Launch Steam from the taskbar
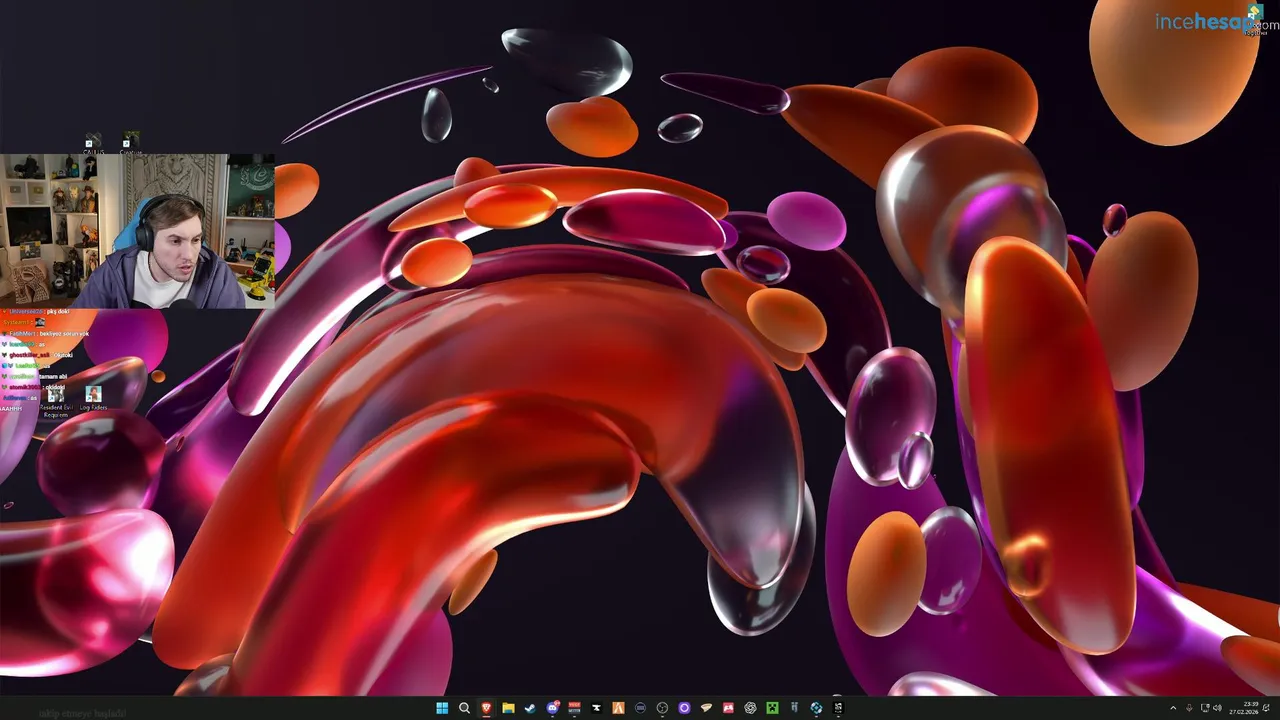This screenshot has height=720, width=1280. [x=530, y=708]
